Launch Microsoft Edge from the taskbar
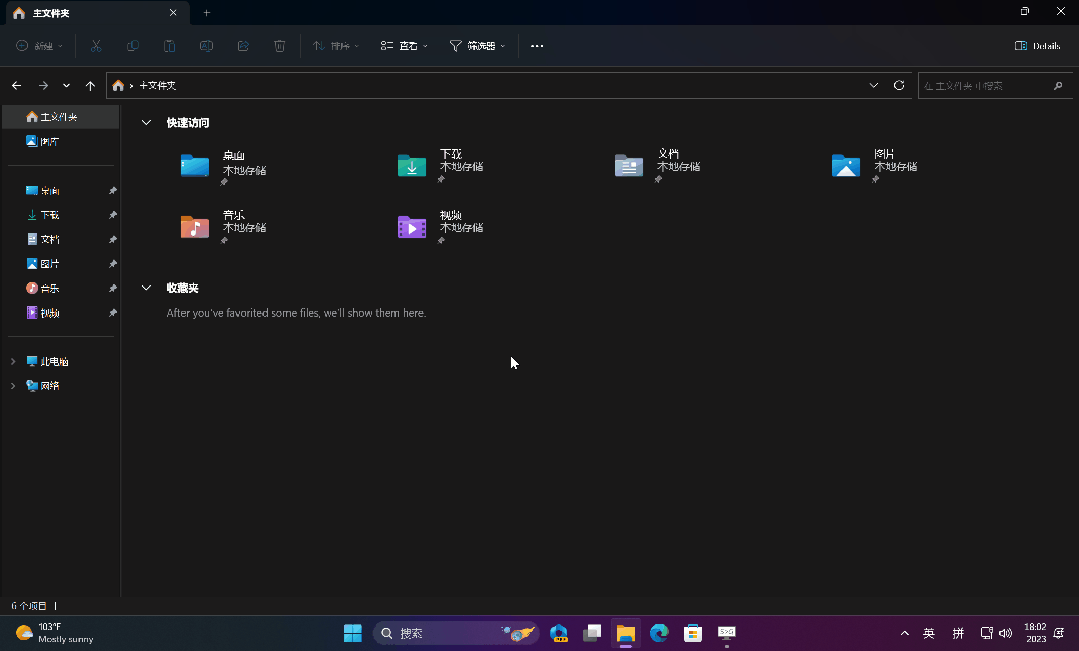 (659, 633)
